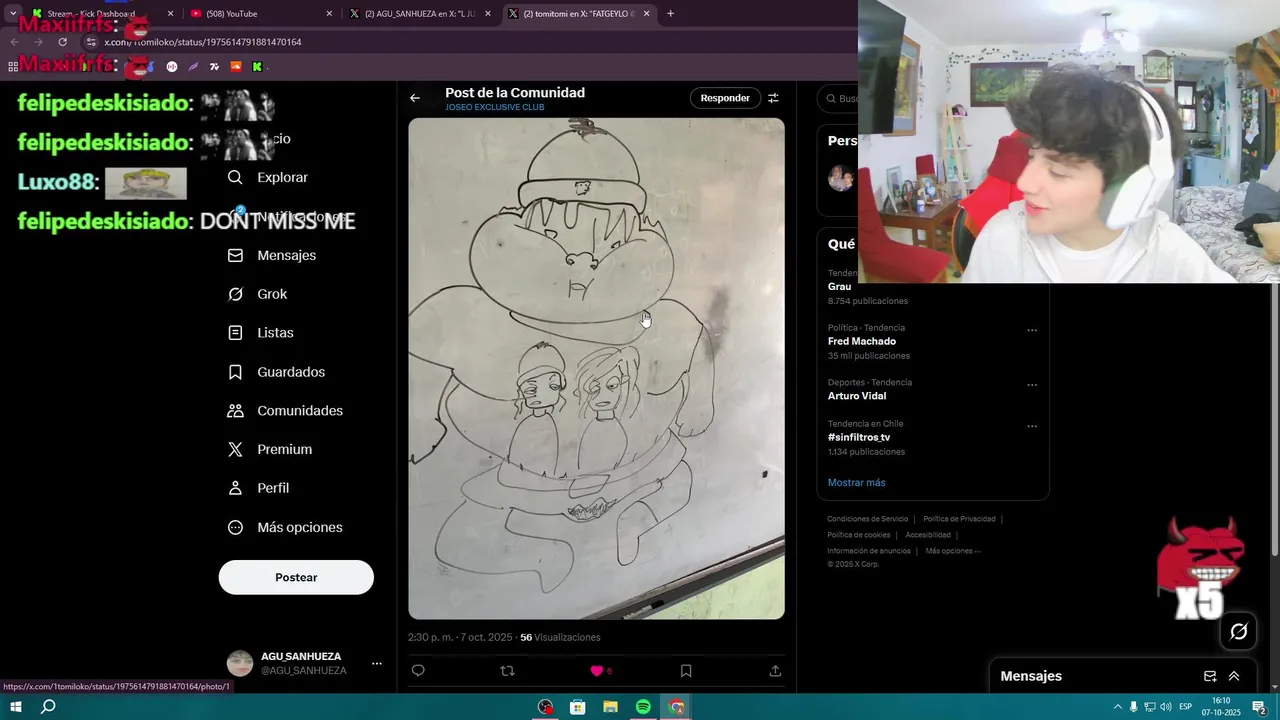The width and height of the screenshot is (1280, 720).
Task: Open Arturo Vidal trend
Action: (857, 396)
